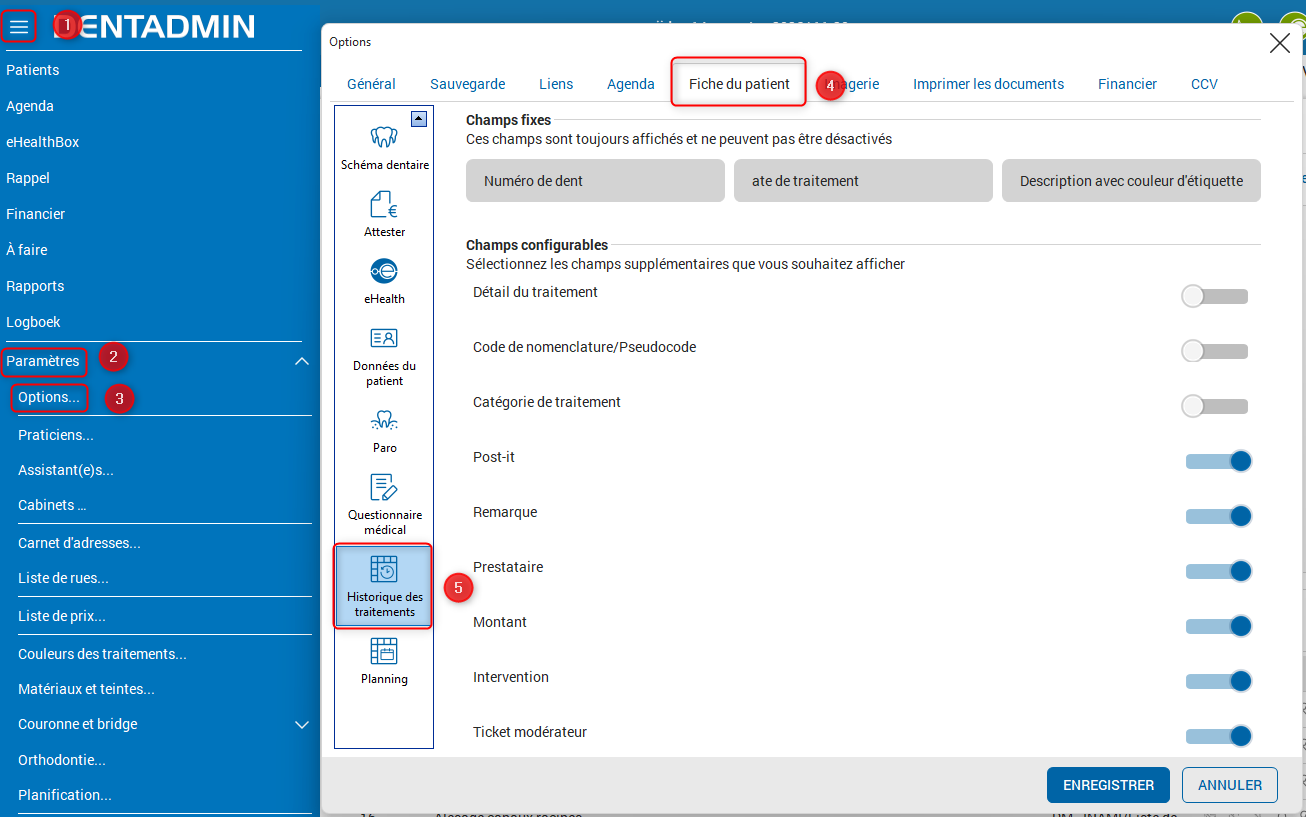Toggle the Ticket modérateur switch
Screen dimensions: 1306x817
pos(1219,736)
